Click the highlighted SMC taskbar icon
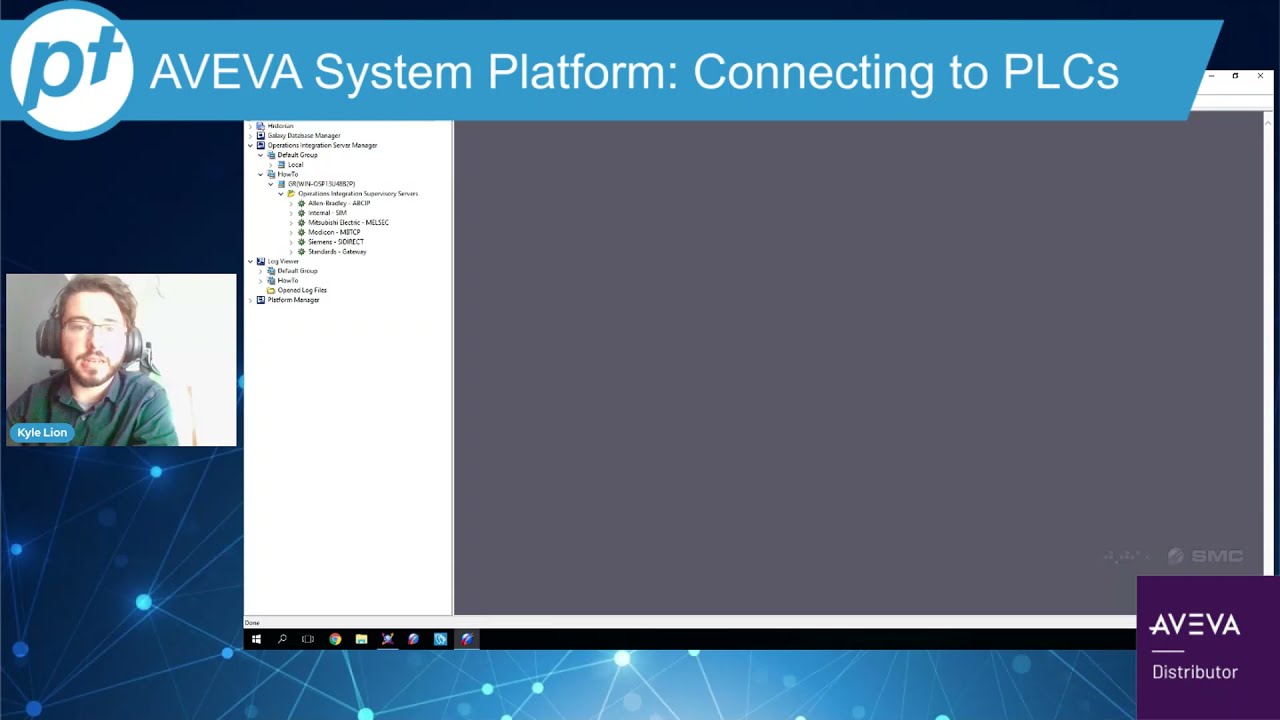The image size is (1280, 720). [467, 639]
